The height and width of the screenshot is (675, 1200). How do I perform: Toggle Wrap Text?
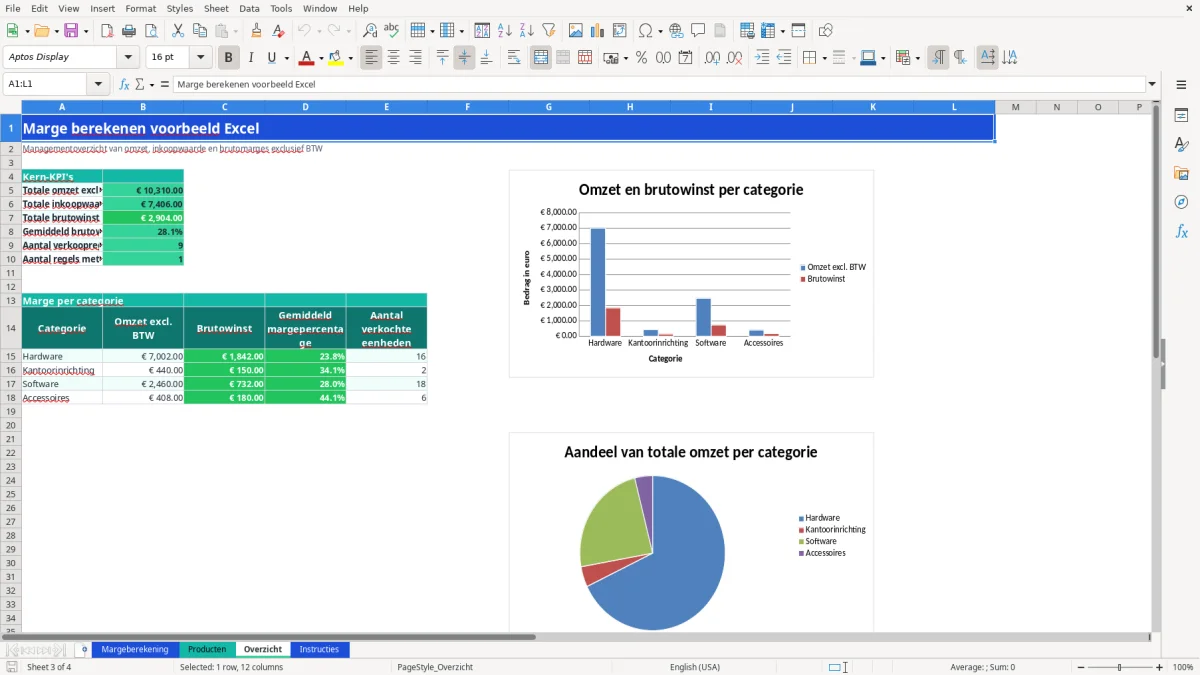(513, 58)
